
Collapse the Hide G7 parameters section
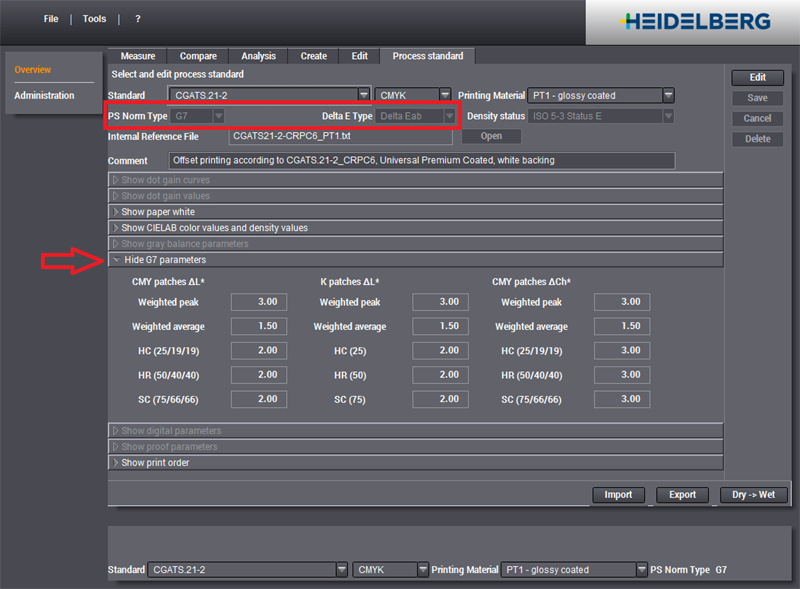point(165,260)
